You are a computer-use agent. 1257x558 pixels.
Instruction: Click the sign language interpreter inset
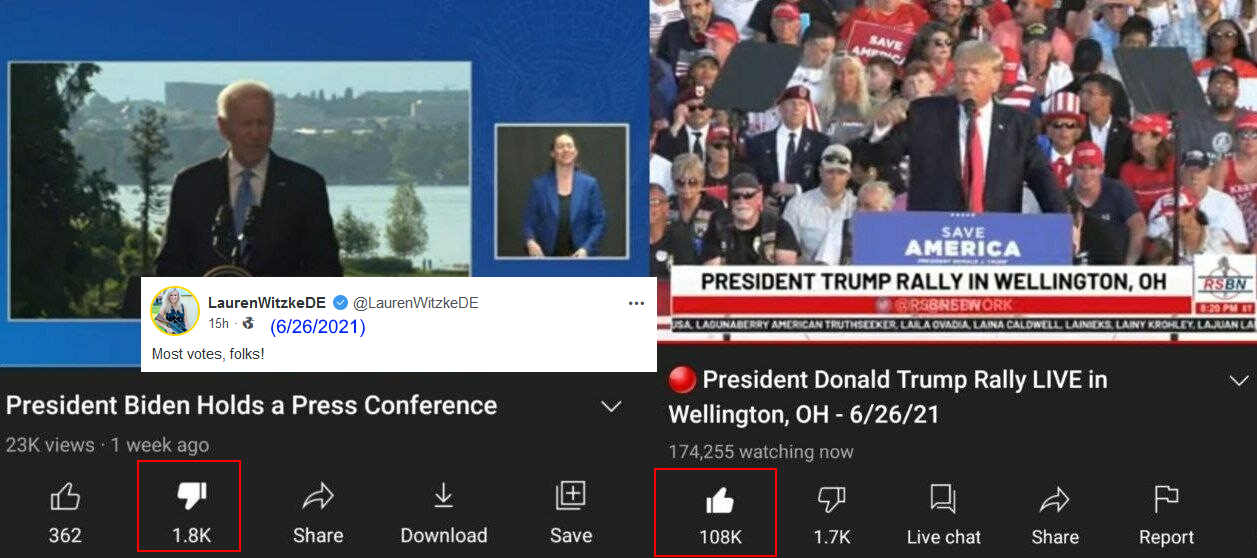point(561,191)
